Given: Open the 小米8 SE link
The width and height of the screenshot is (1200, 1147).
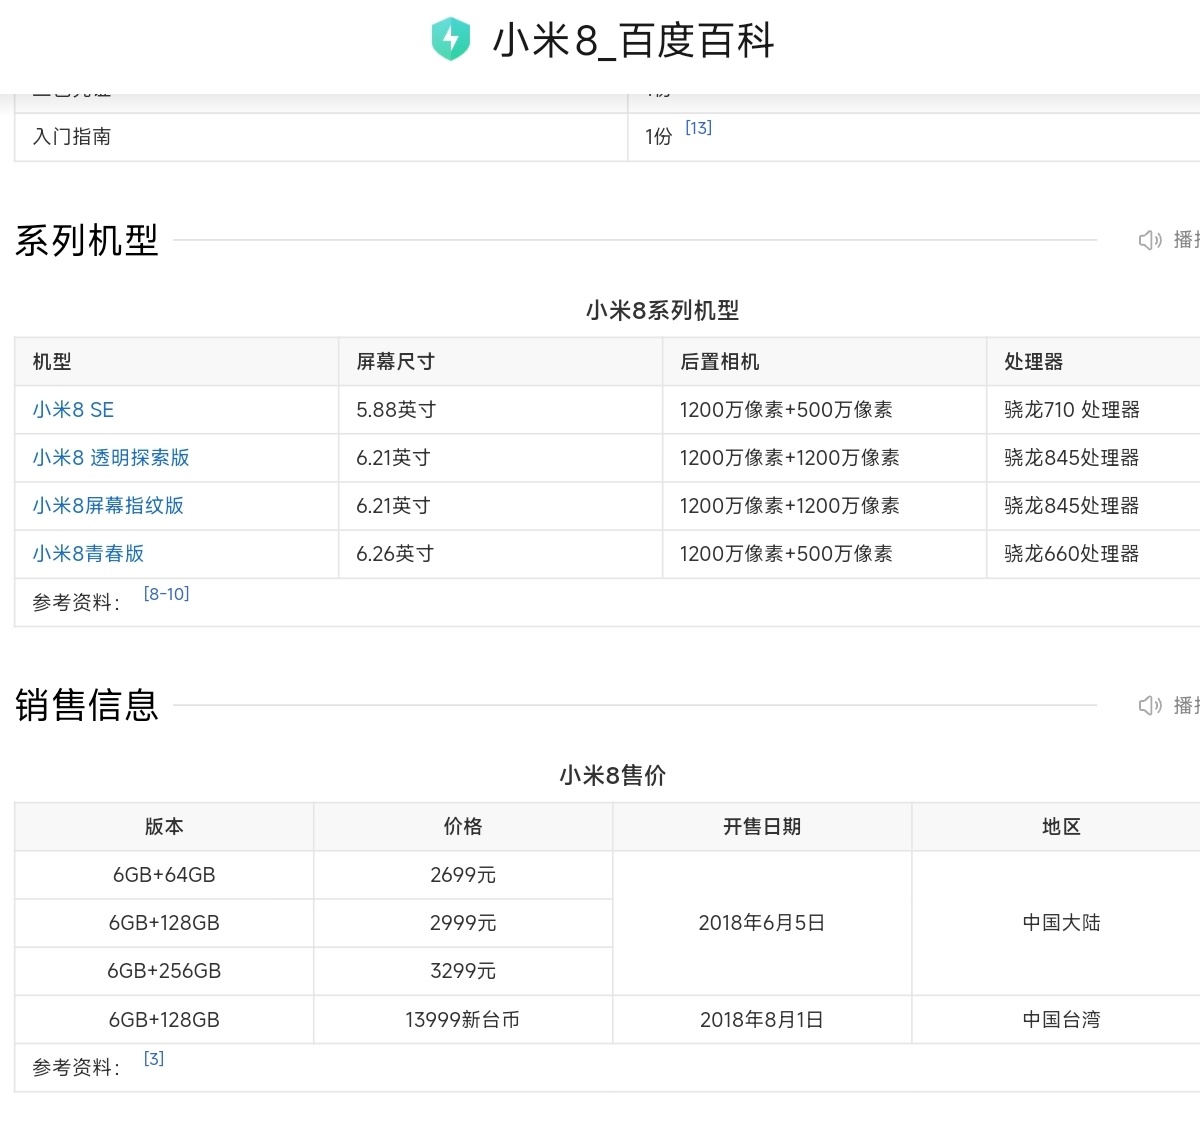Looking at the screenshot, I should point(73,410).
